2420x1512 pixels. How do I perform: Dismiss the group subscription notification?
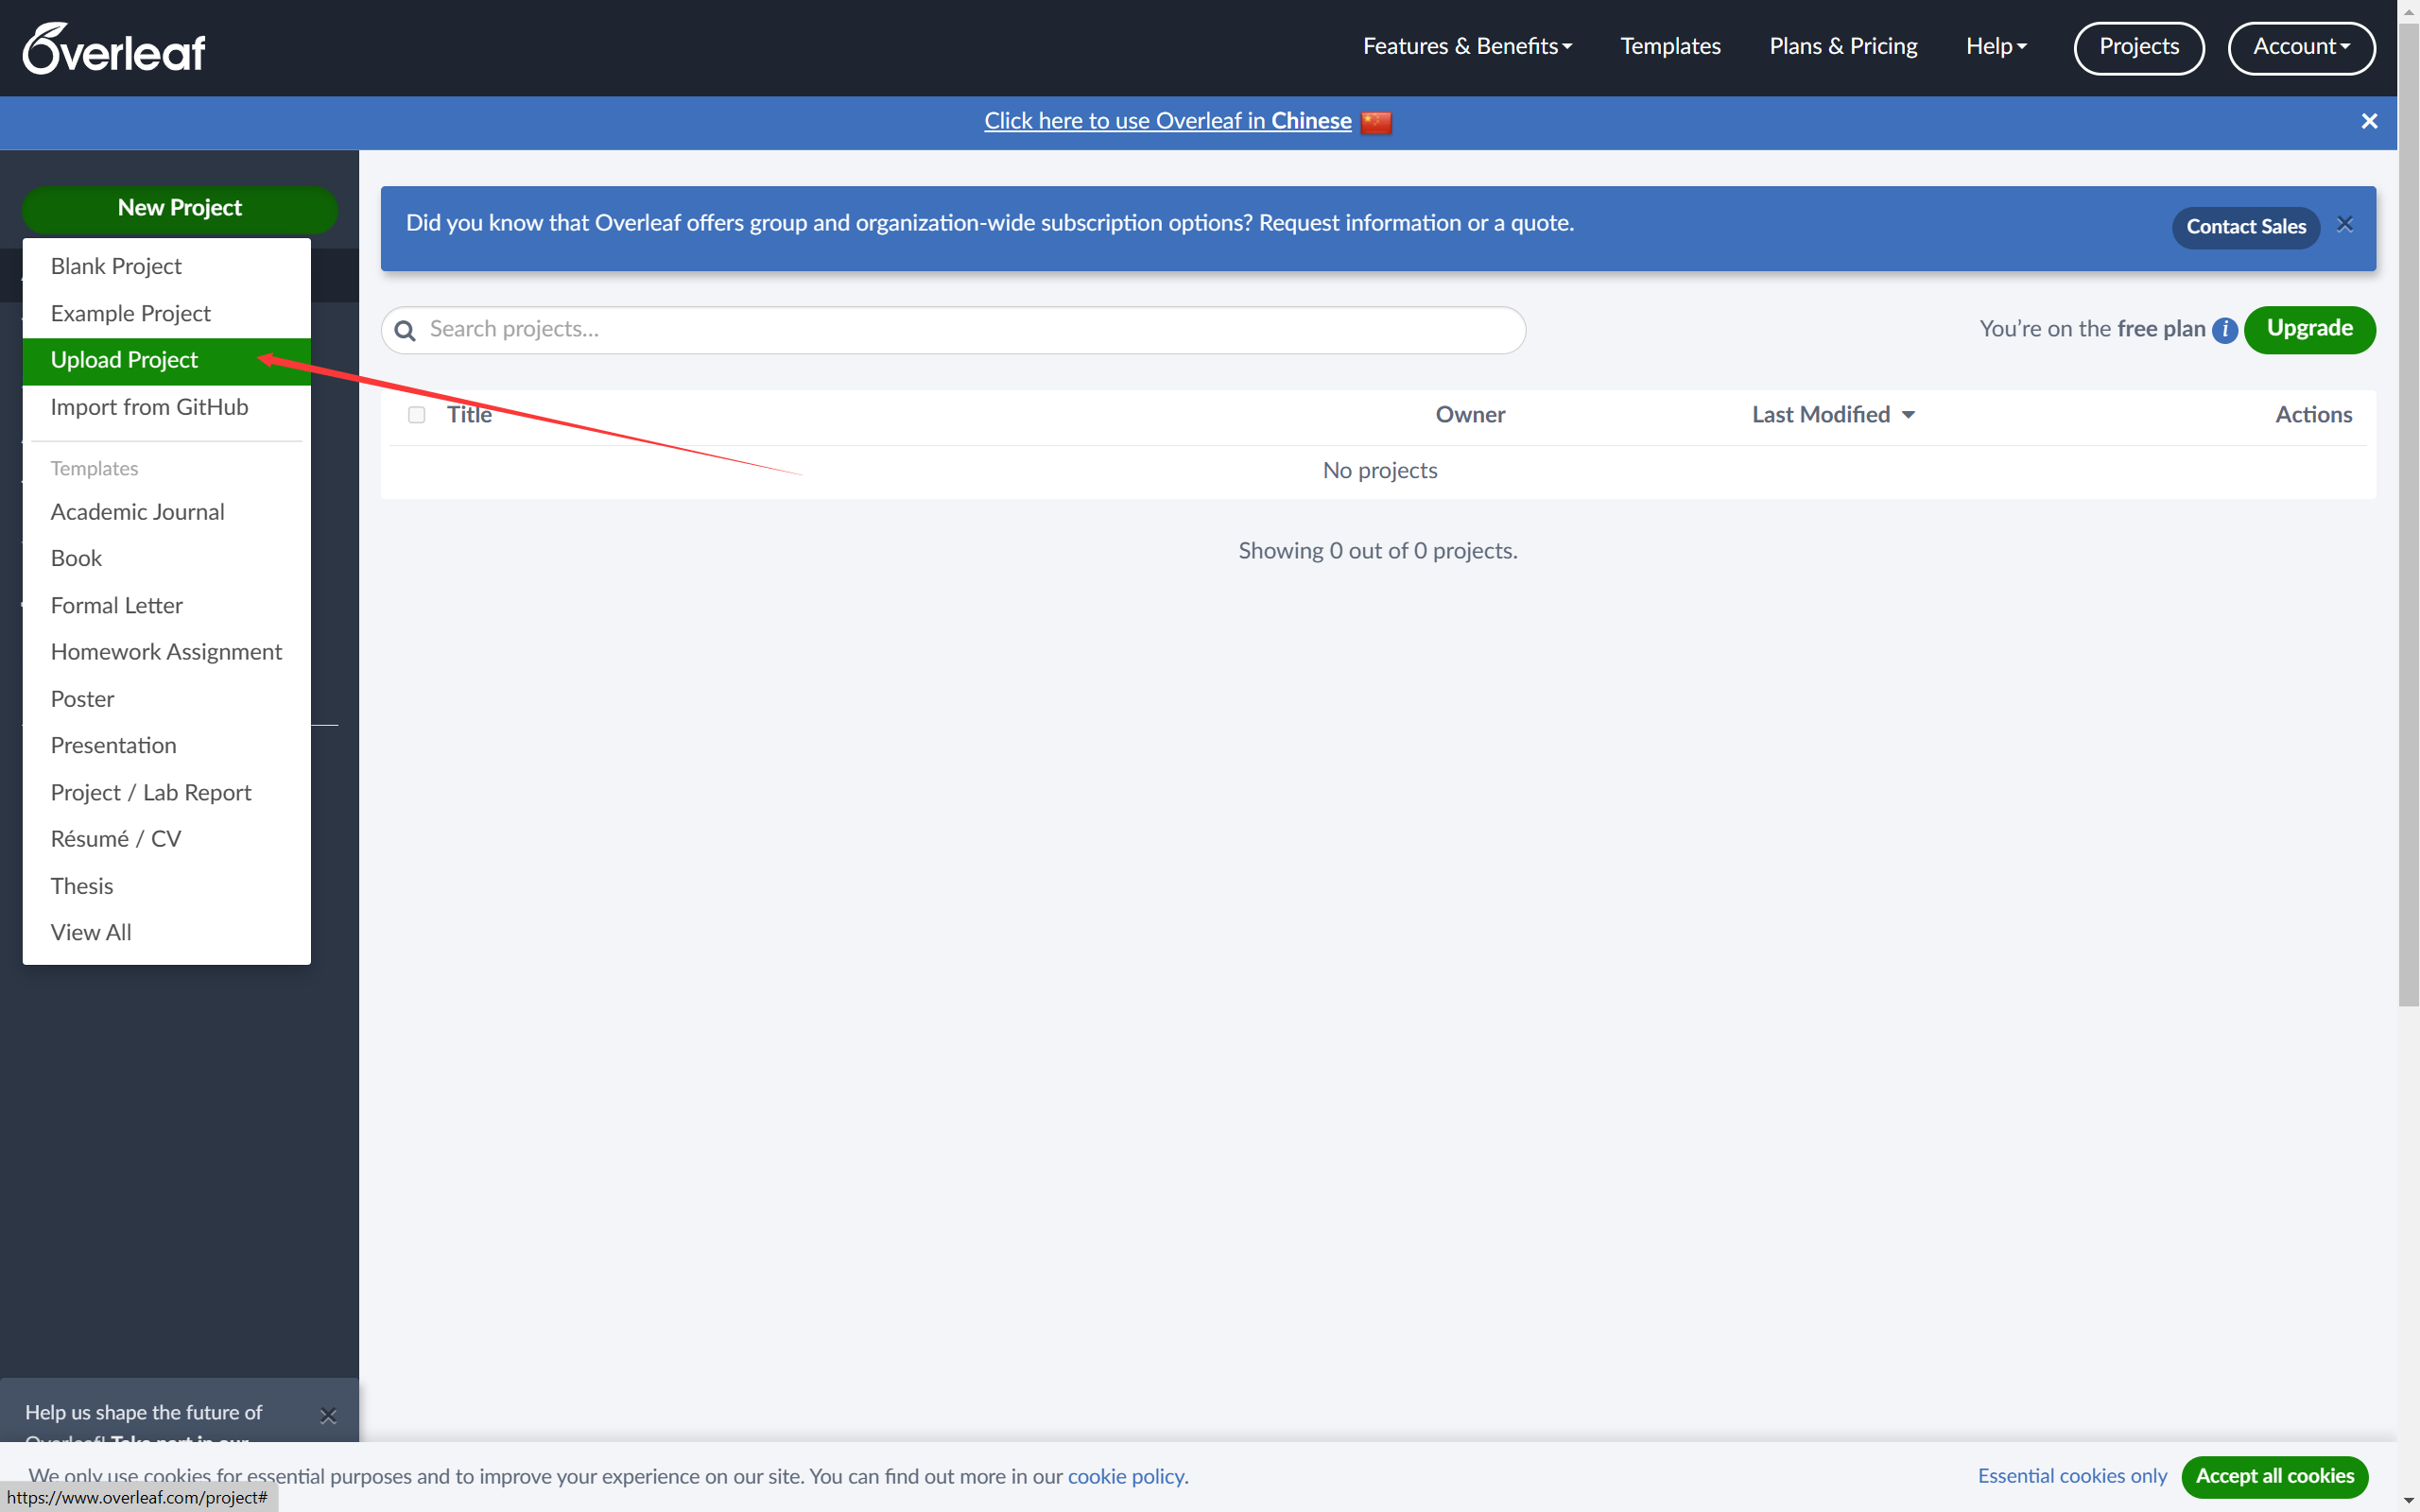click(2345, 225)
